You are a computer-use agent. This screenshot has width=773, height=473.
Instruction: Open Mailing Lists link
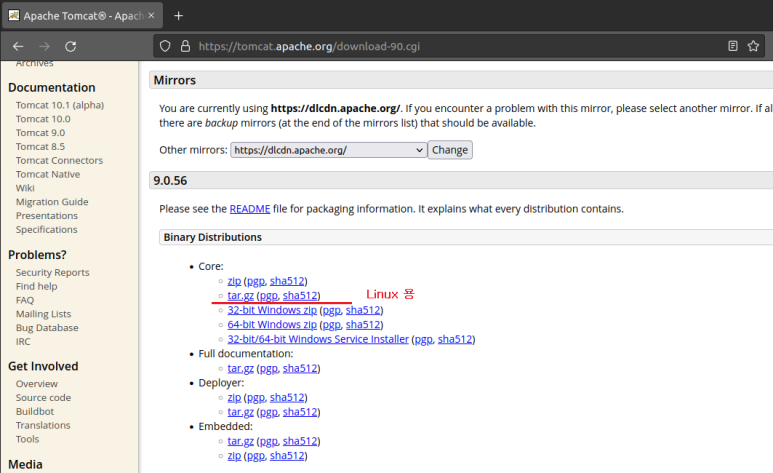tap(43, 314)
